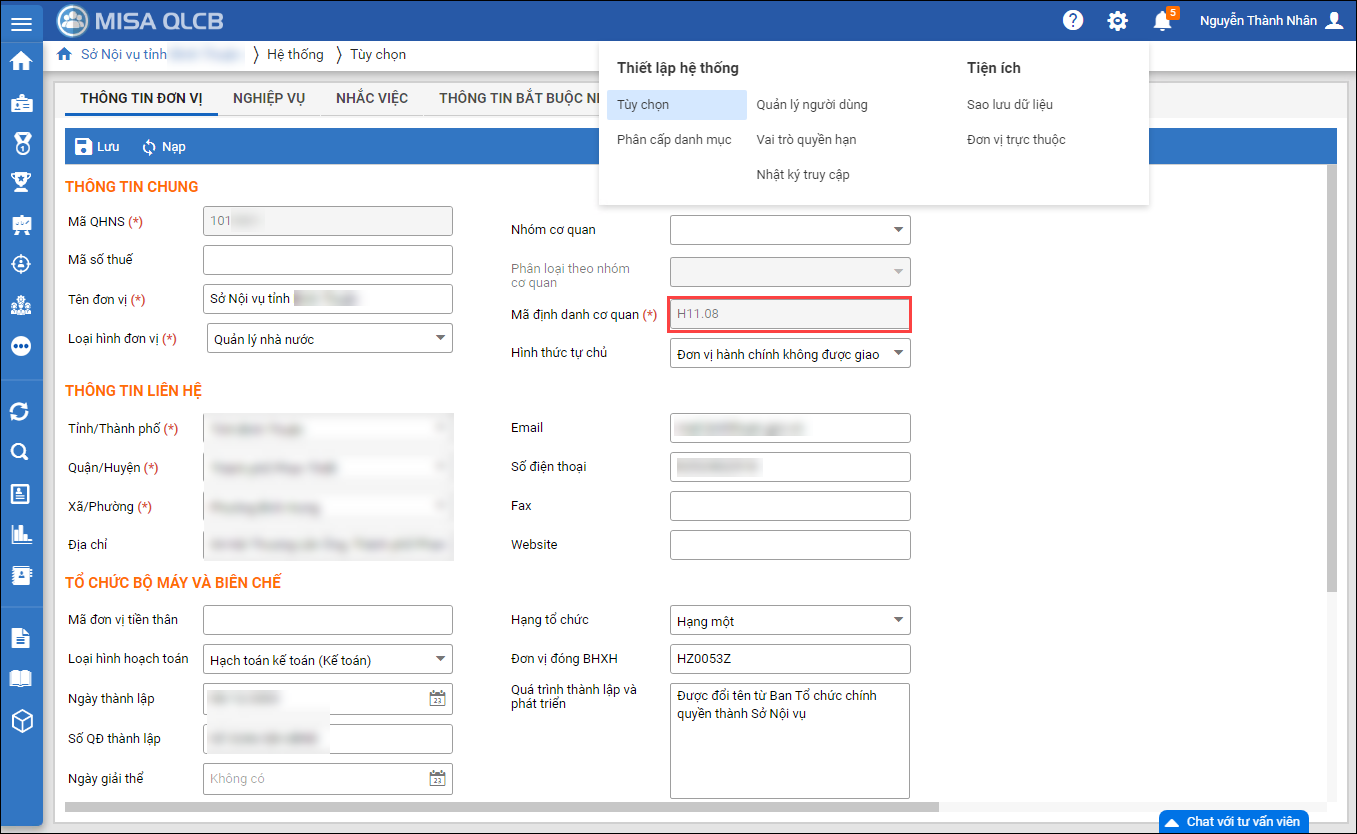Open the Loại hình hoạch toán dropdown
Image resolution: width=1357 pixels, height=834 pixels.
[440, 659]
